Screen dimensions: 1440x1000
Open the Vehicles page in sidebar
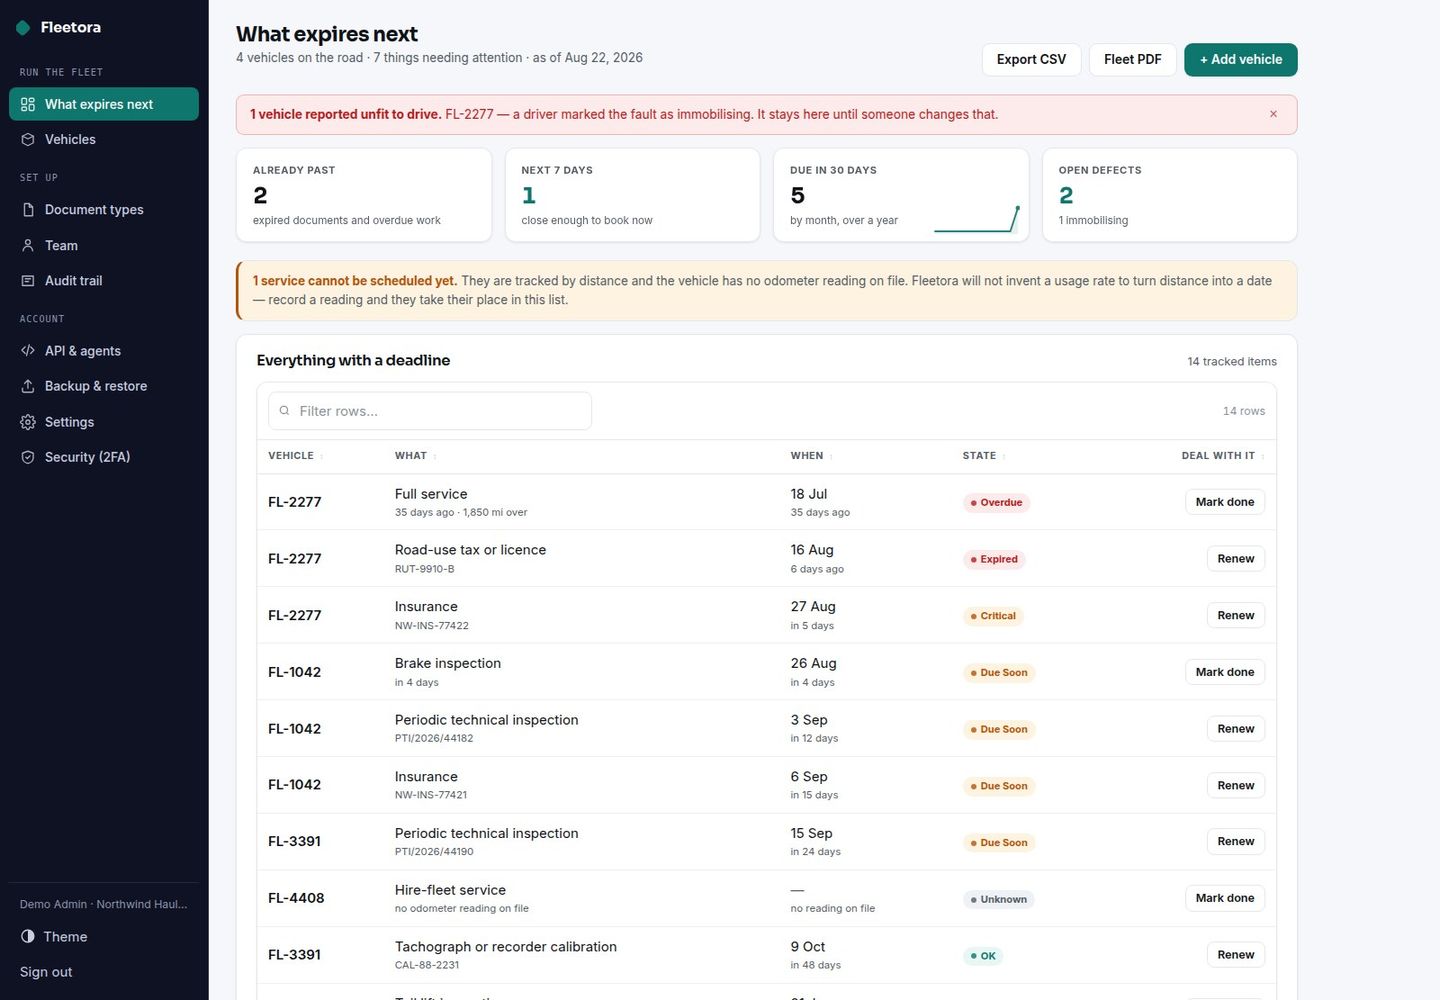(x=104, y=139)
